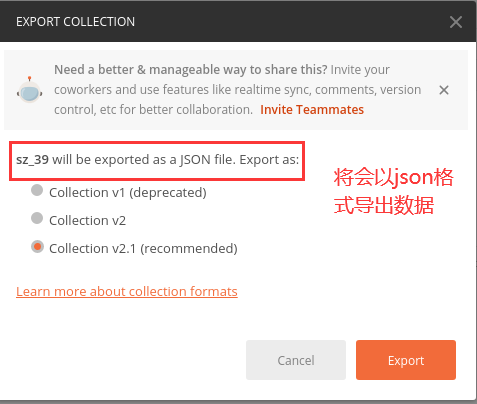Click the bold 'Need a better' banner heading
The height and width of the screenshot is (404, 477).
(x=191, y=70)
